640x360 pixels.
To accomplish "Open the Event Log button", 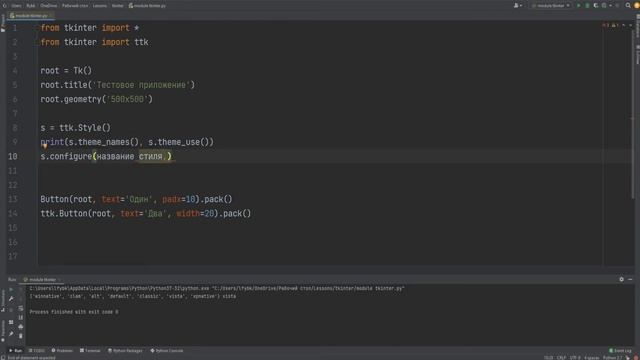I will [620, 351].
